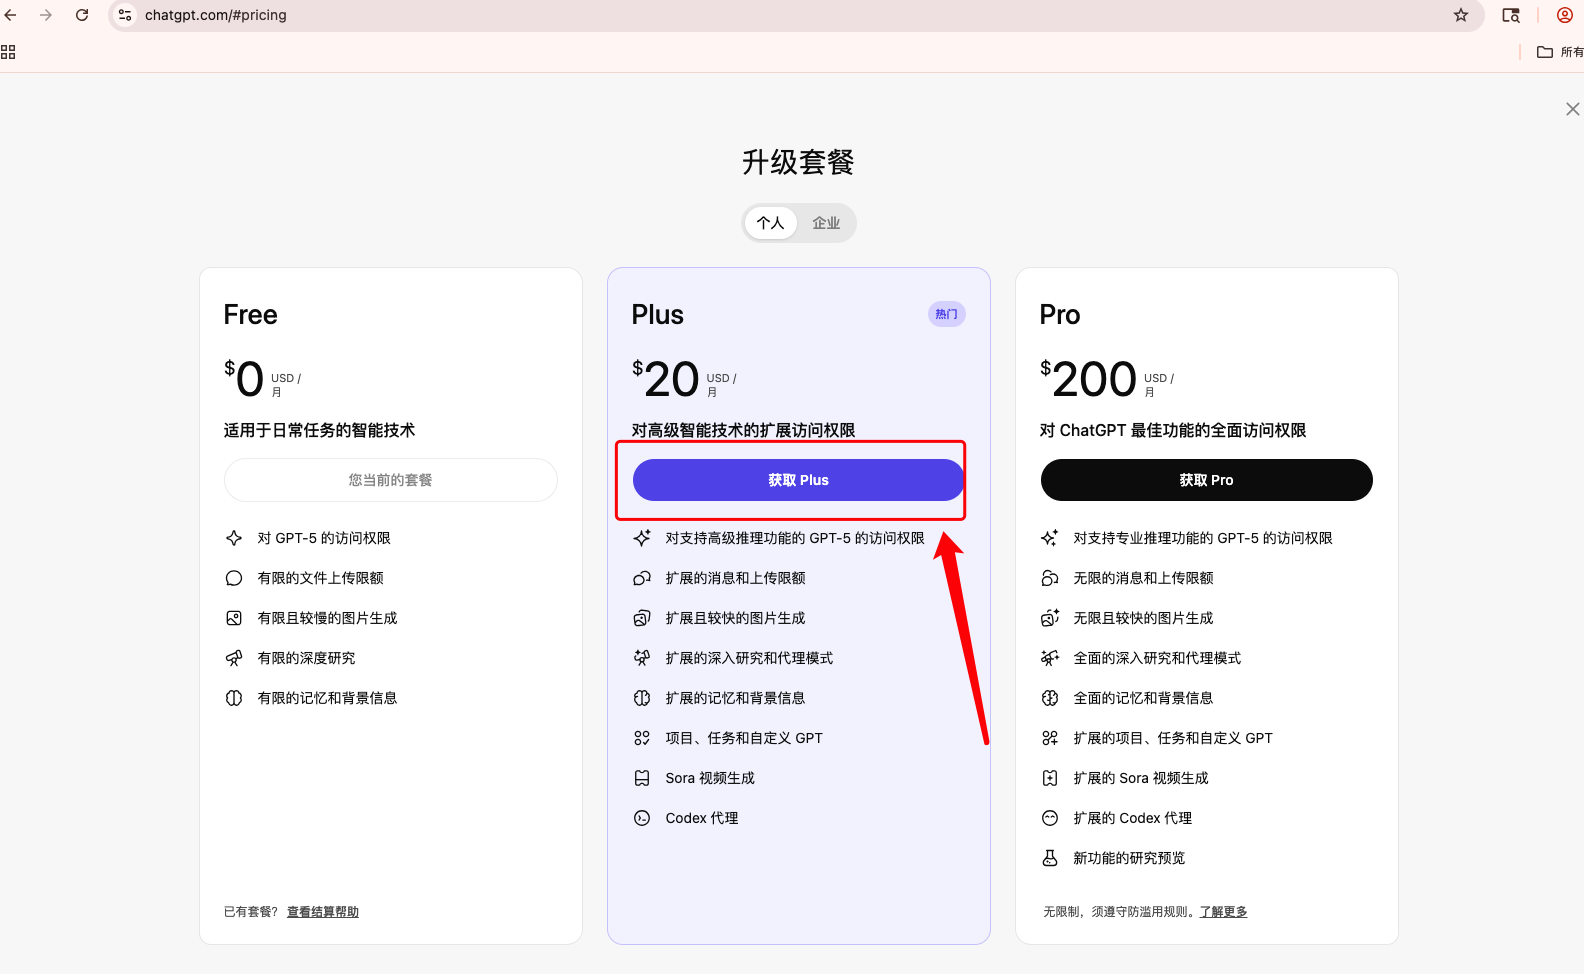Click icon beside 全面的深入研究和代理模式
The height and width of the screenshot is (974, 1584).
[x=1050, y=658]
